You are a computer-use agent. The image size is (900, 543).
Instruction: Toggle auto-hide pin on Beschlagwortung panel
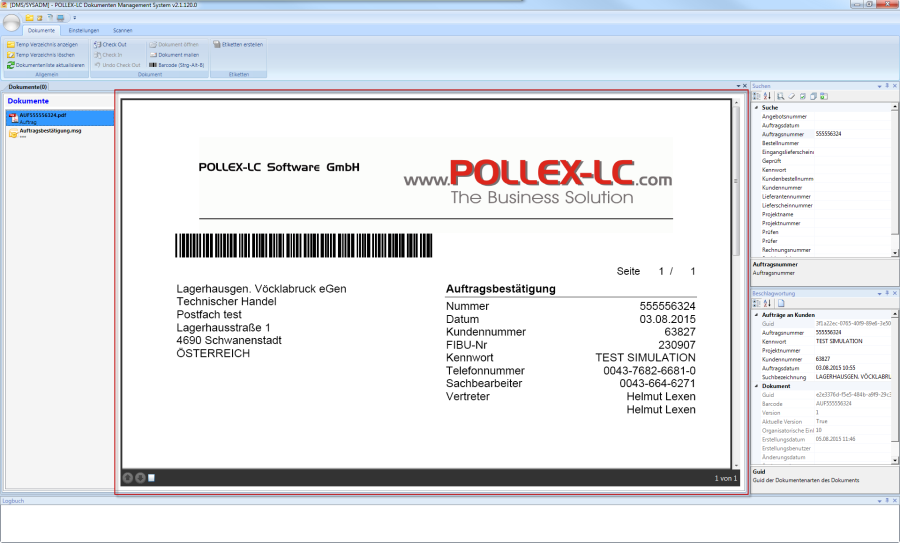(x=885, y=293)
